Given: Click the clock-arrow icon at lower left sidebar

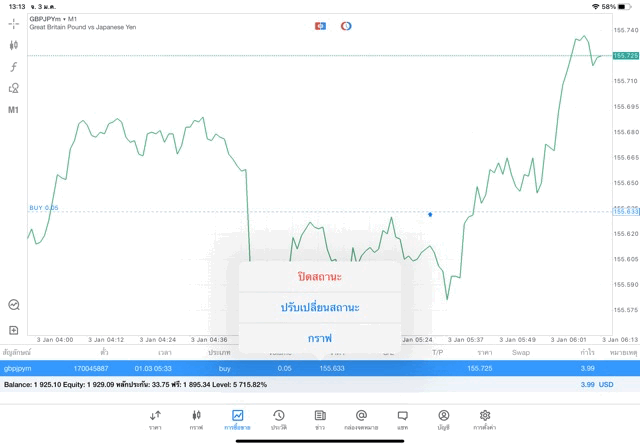Looking at the screenshot, I should [14, 305].
